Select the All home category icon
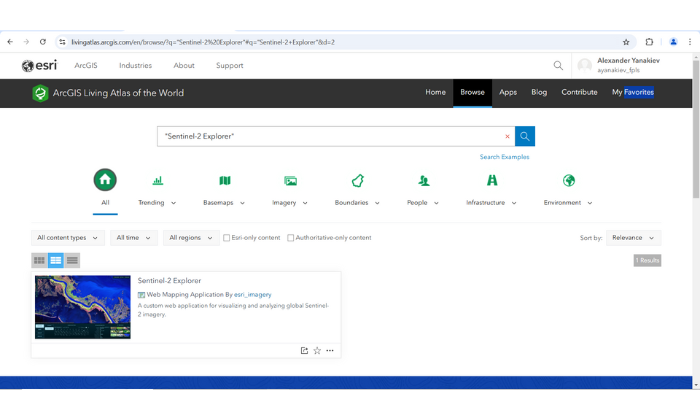700x420 pixels. tap(105, 179)
